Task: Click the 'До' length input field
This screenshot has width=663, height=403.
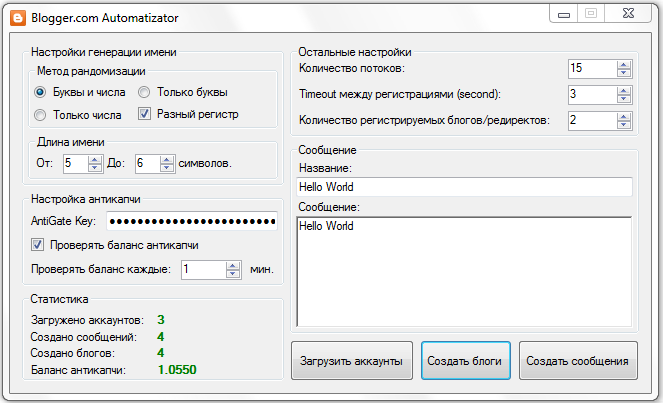Action: tap(148, 163)
